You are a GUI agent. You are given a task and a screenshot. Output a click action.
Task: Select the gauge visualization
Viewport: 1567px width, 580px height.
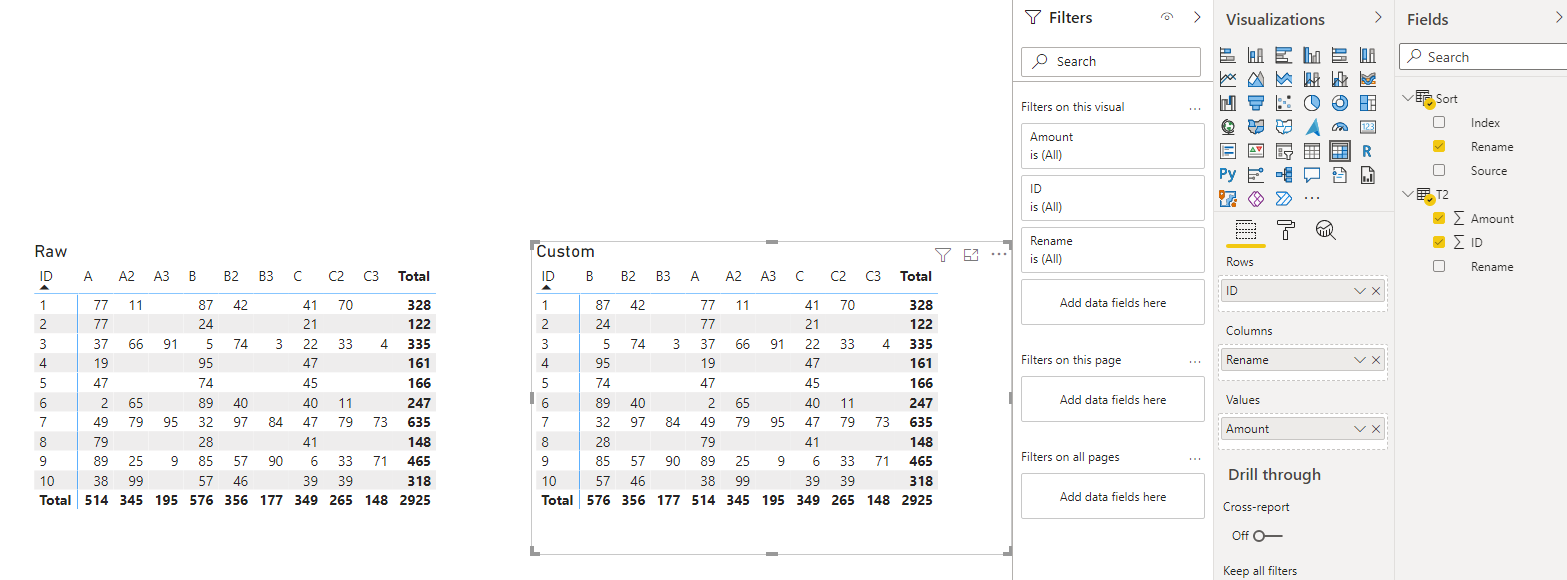(x=1340, y=127)
